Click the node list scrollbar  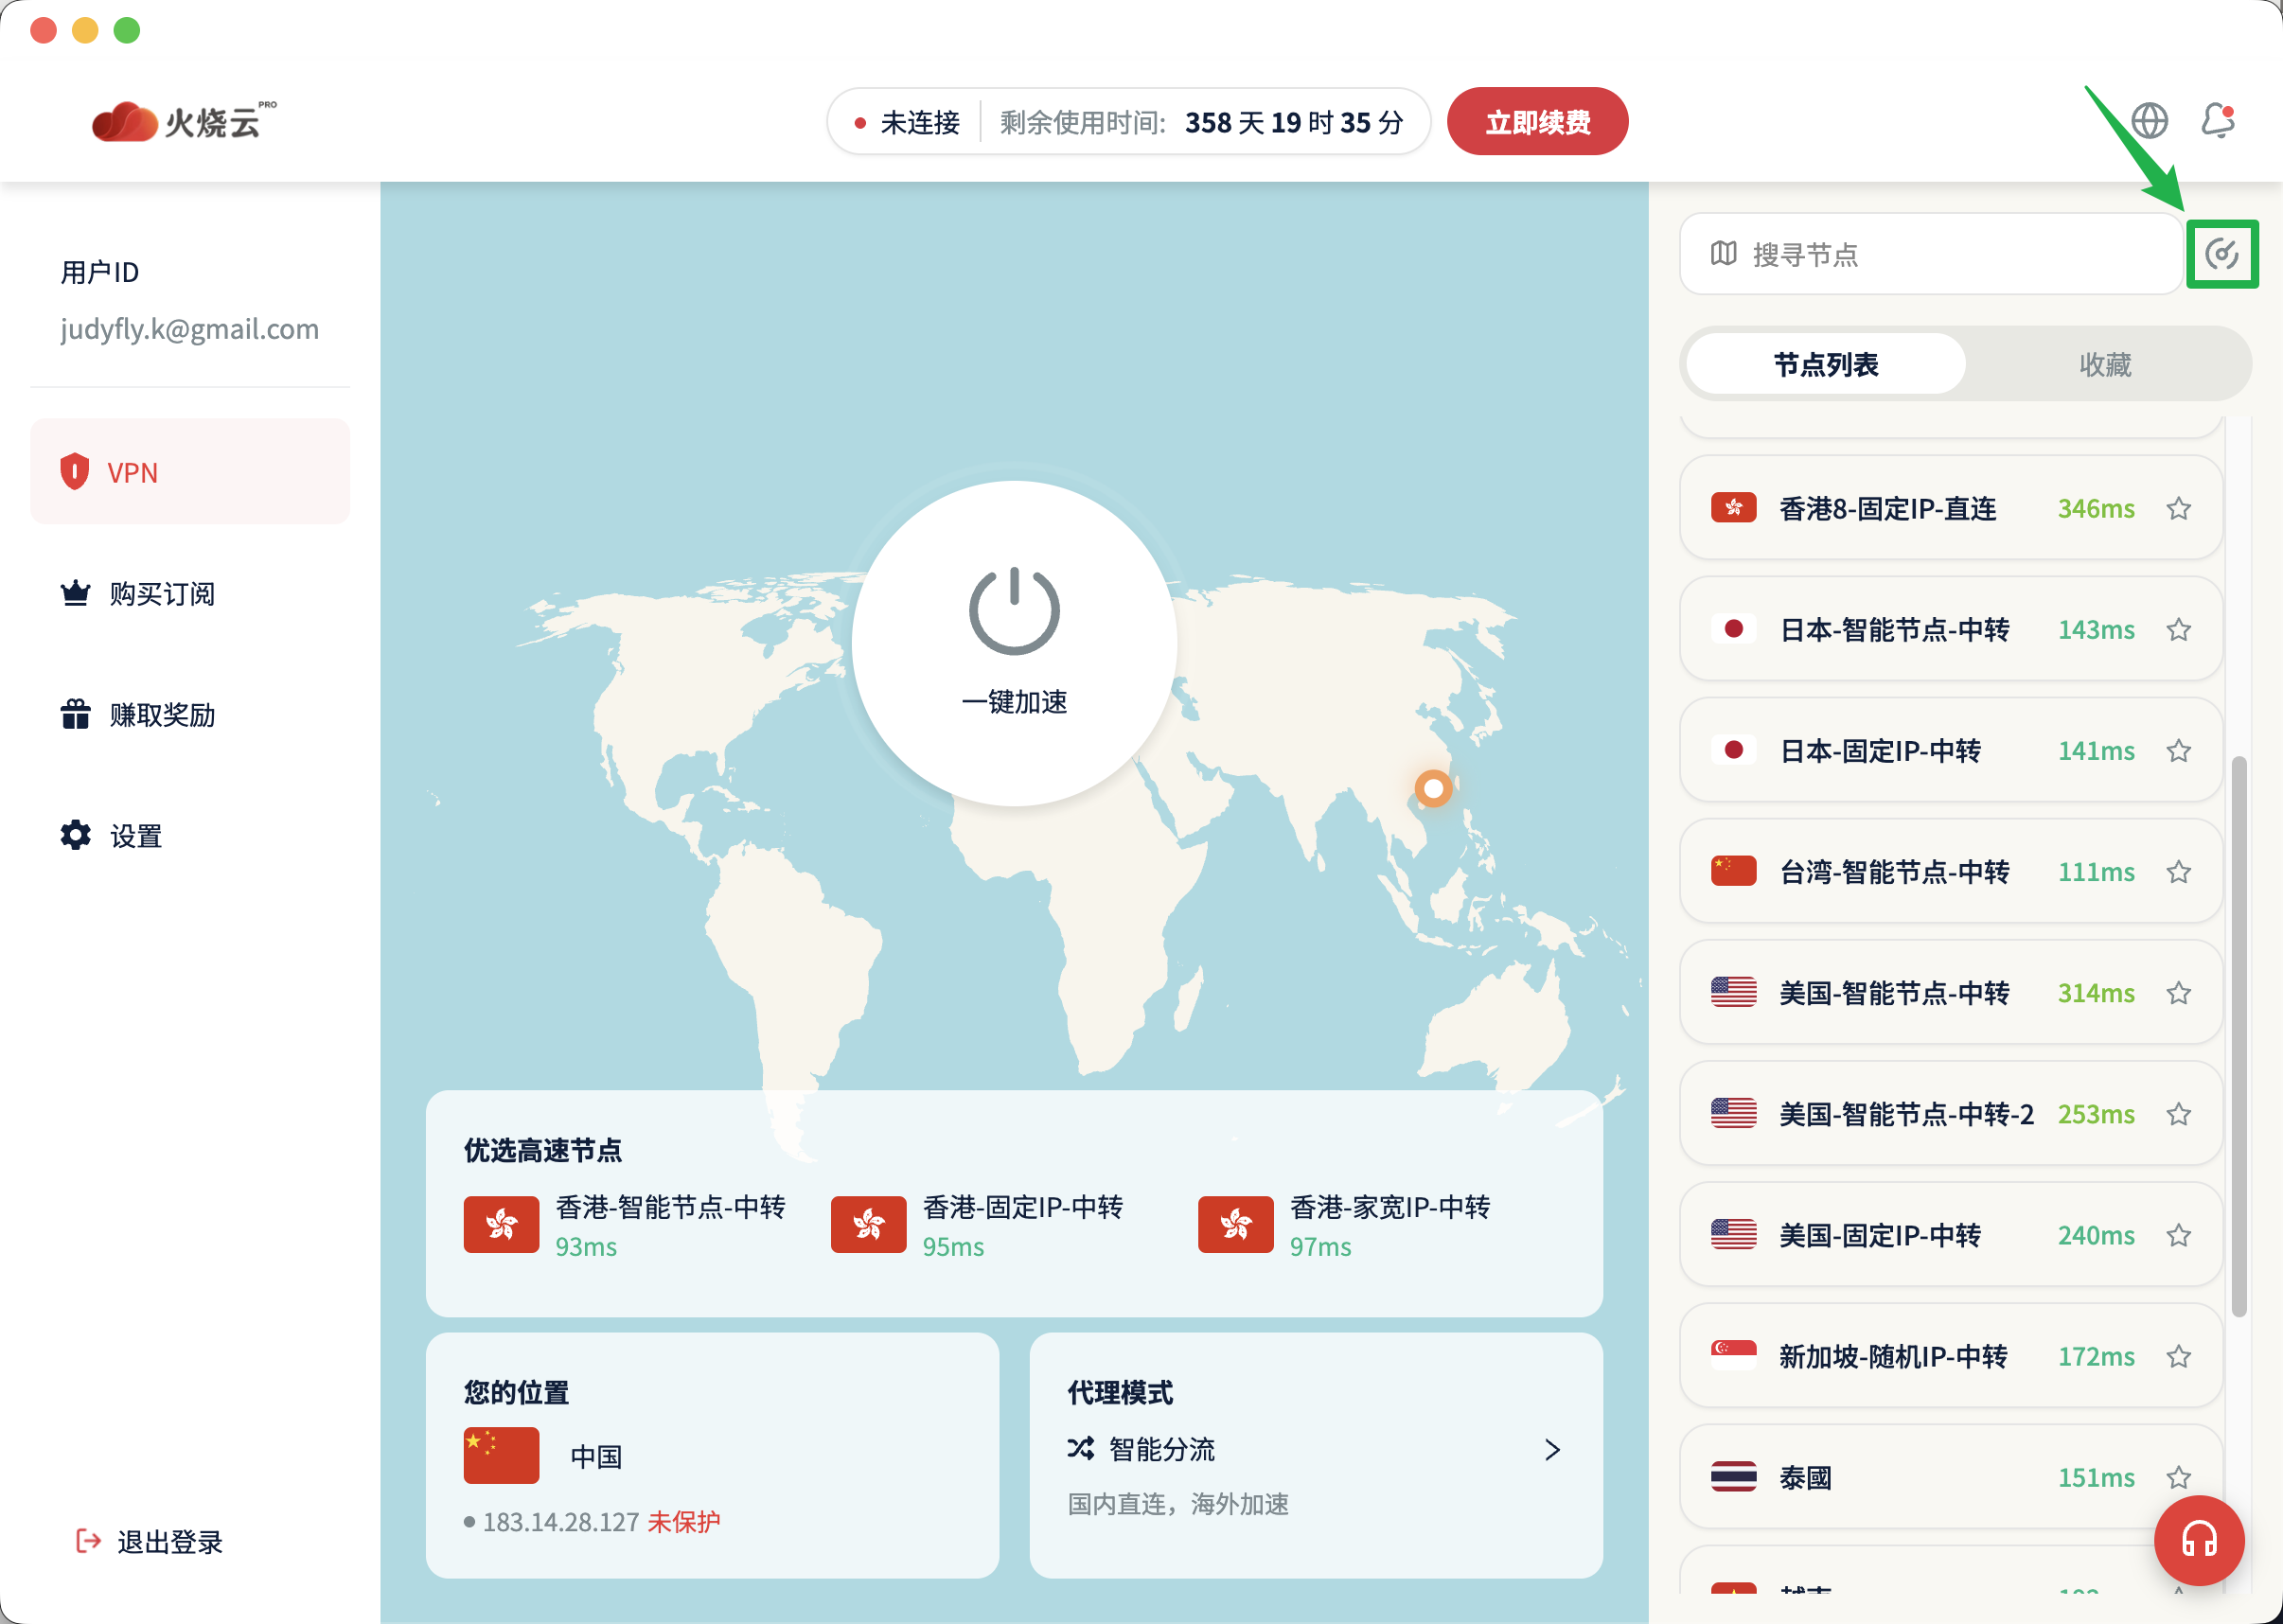[x=2238, y=1035]
